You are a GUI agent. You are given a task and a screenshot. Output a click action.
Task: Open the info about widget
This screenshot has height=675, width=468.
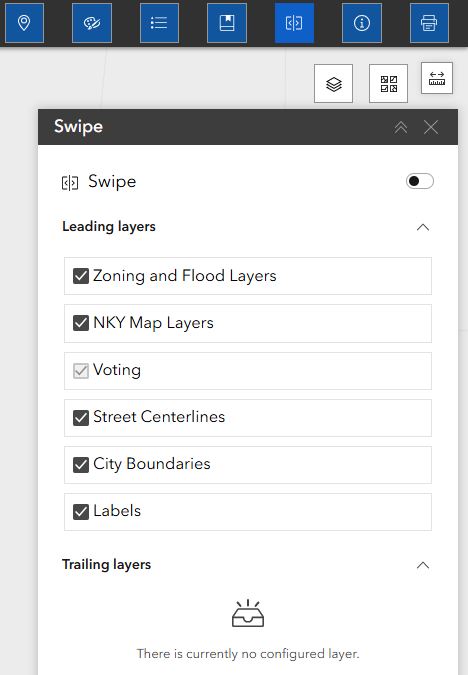pos(362,23)
